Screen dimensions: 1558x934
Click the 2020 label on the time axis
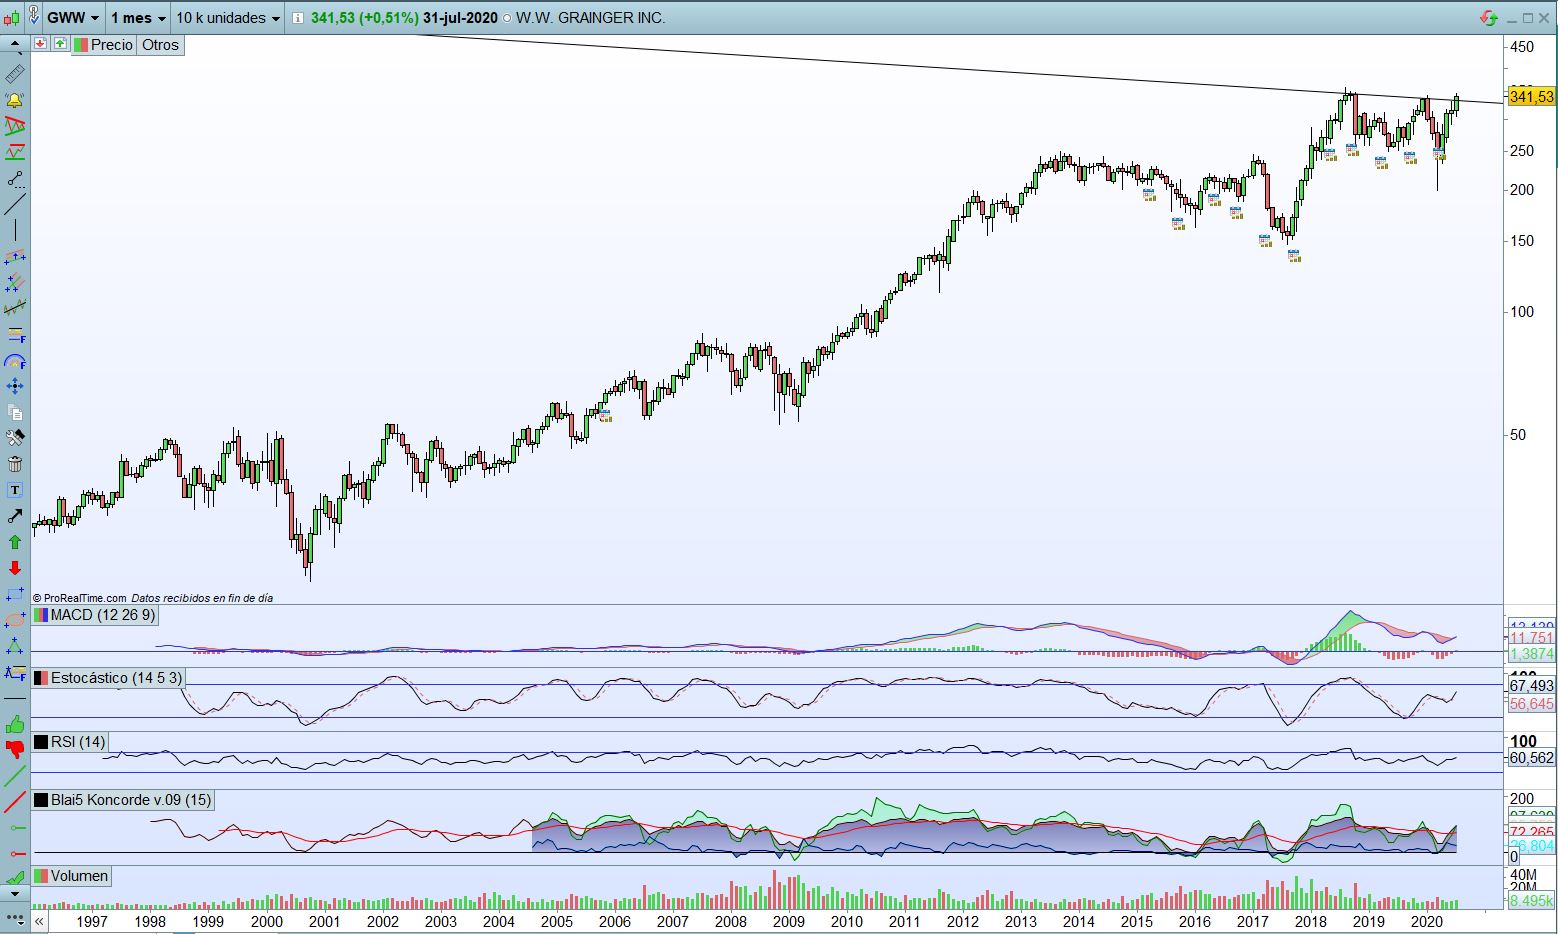click(x=1426, y=922)
